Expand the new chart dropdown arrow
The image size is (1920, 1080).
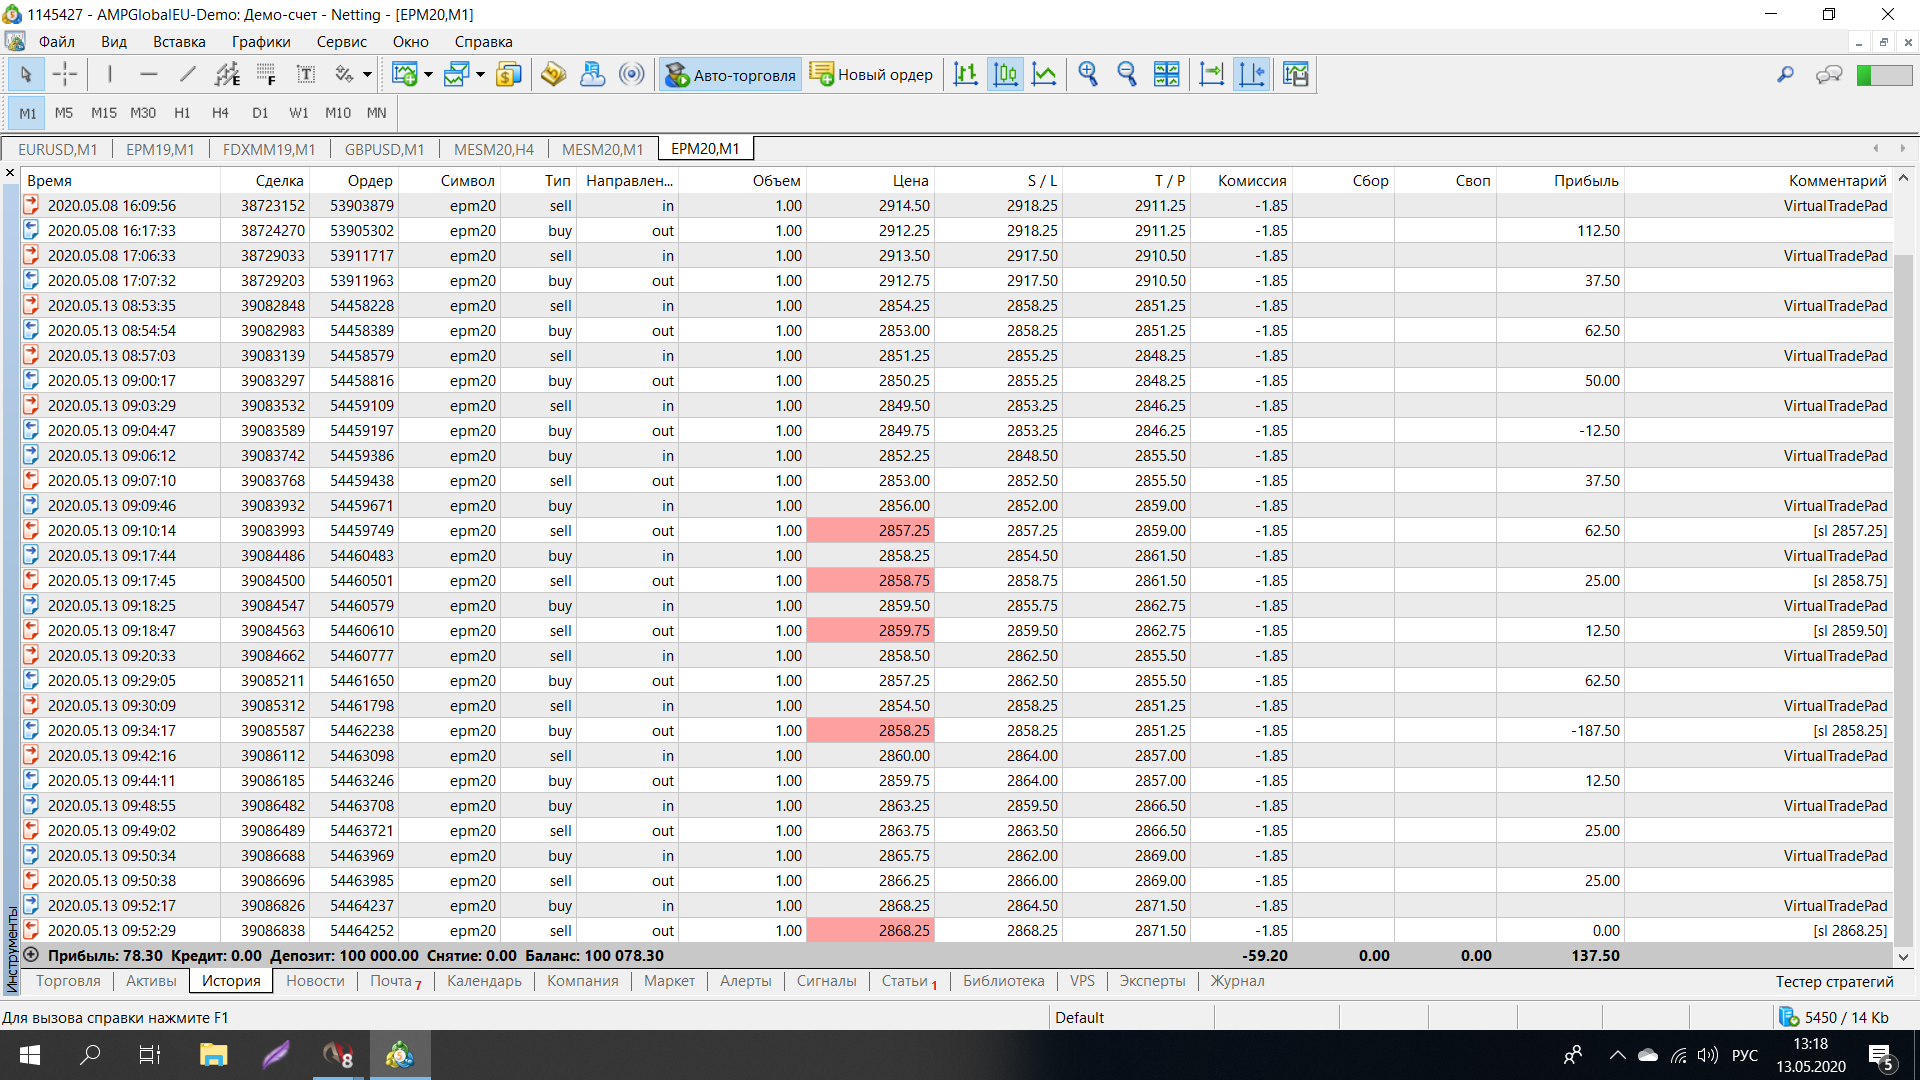pyautogui.click(x=428, y=74)
